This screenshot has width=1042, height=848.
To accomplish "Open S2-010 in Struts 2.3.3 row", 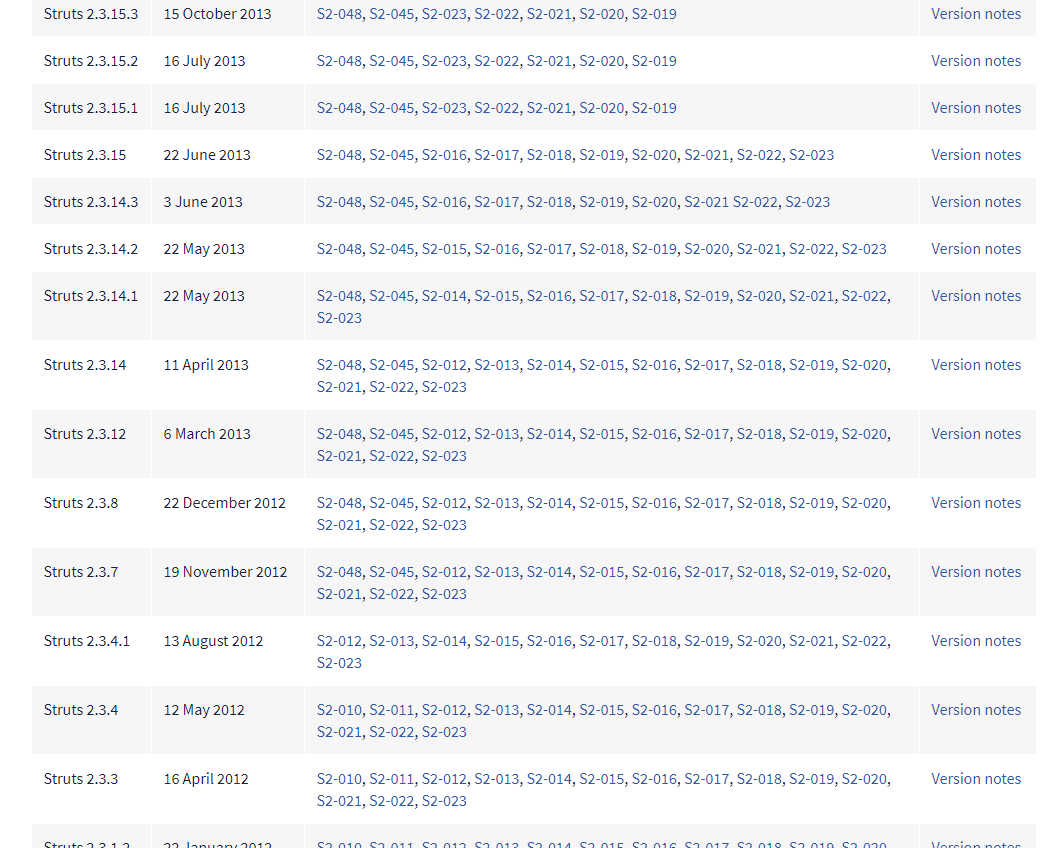I will (340, 779).
